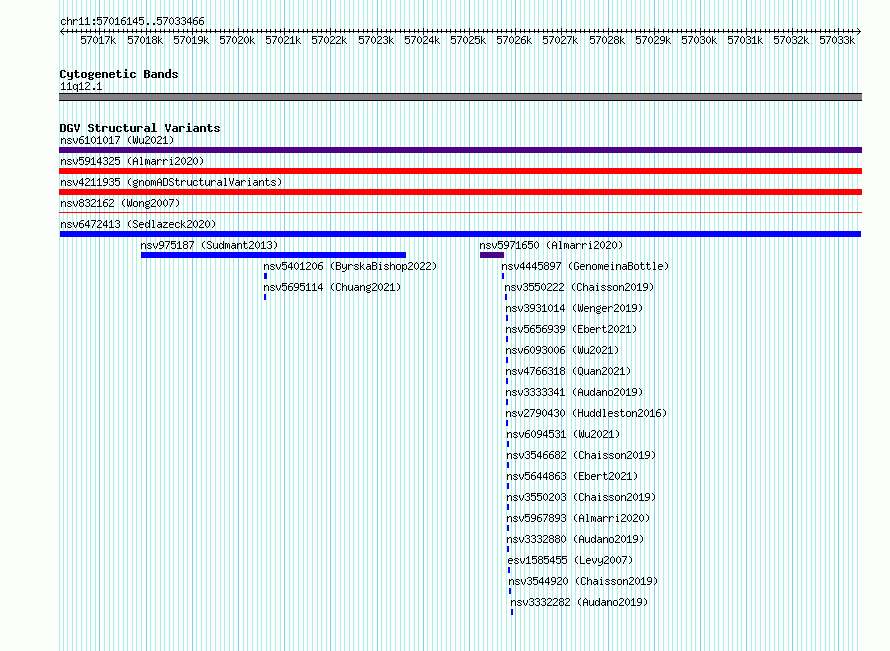Click nsv975187 (Sudmant2013) label
890x651 pixels.
[209, 245]
